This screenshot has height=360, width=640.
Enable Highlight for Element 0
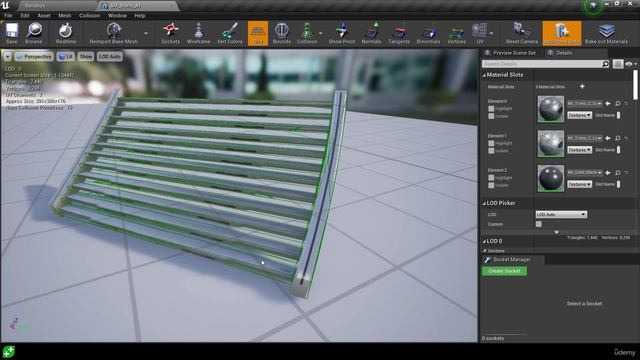click(491, 109)
